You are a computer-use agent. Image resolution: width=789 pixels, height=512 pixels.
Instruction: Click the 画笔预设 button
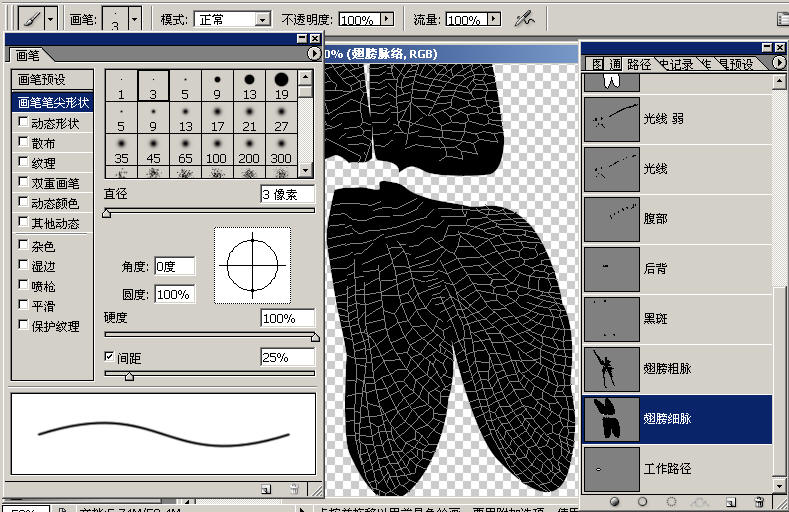[52, 79]
